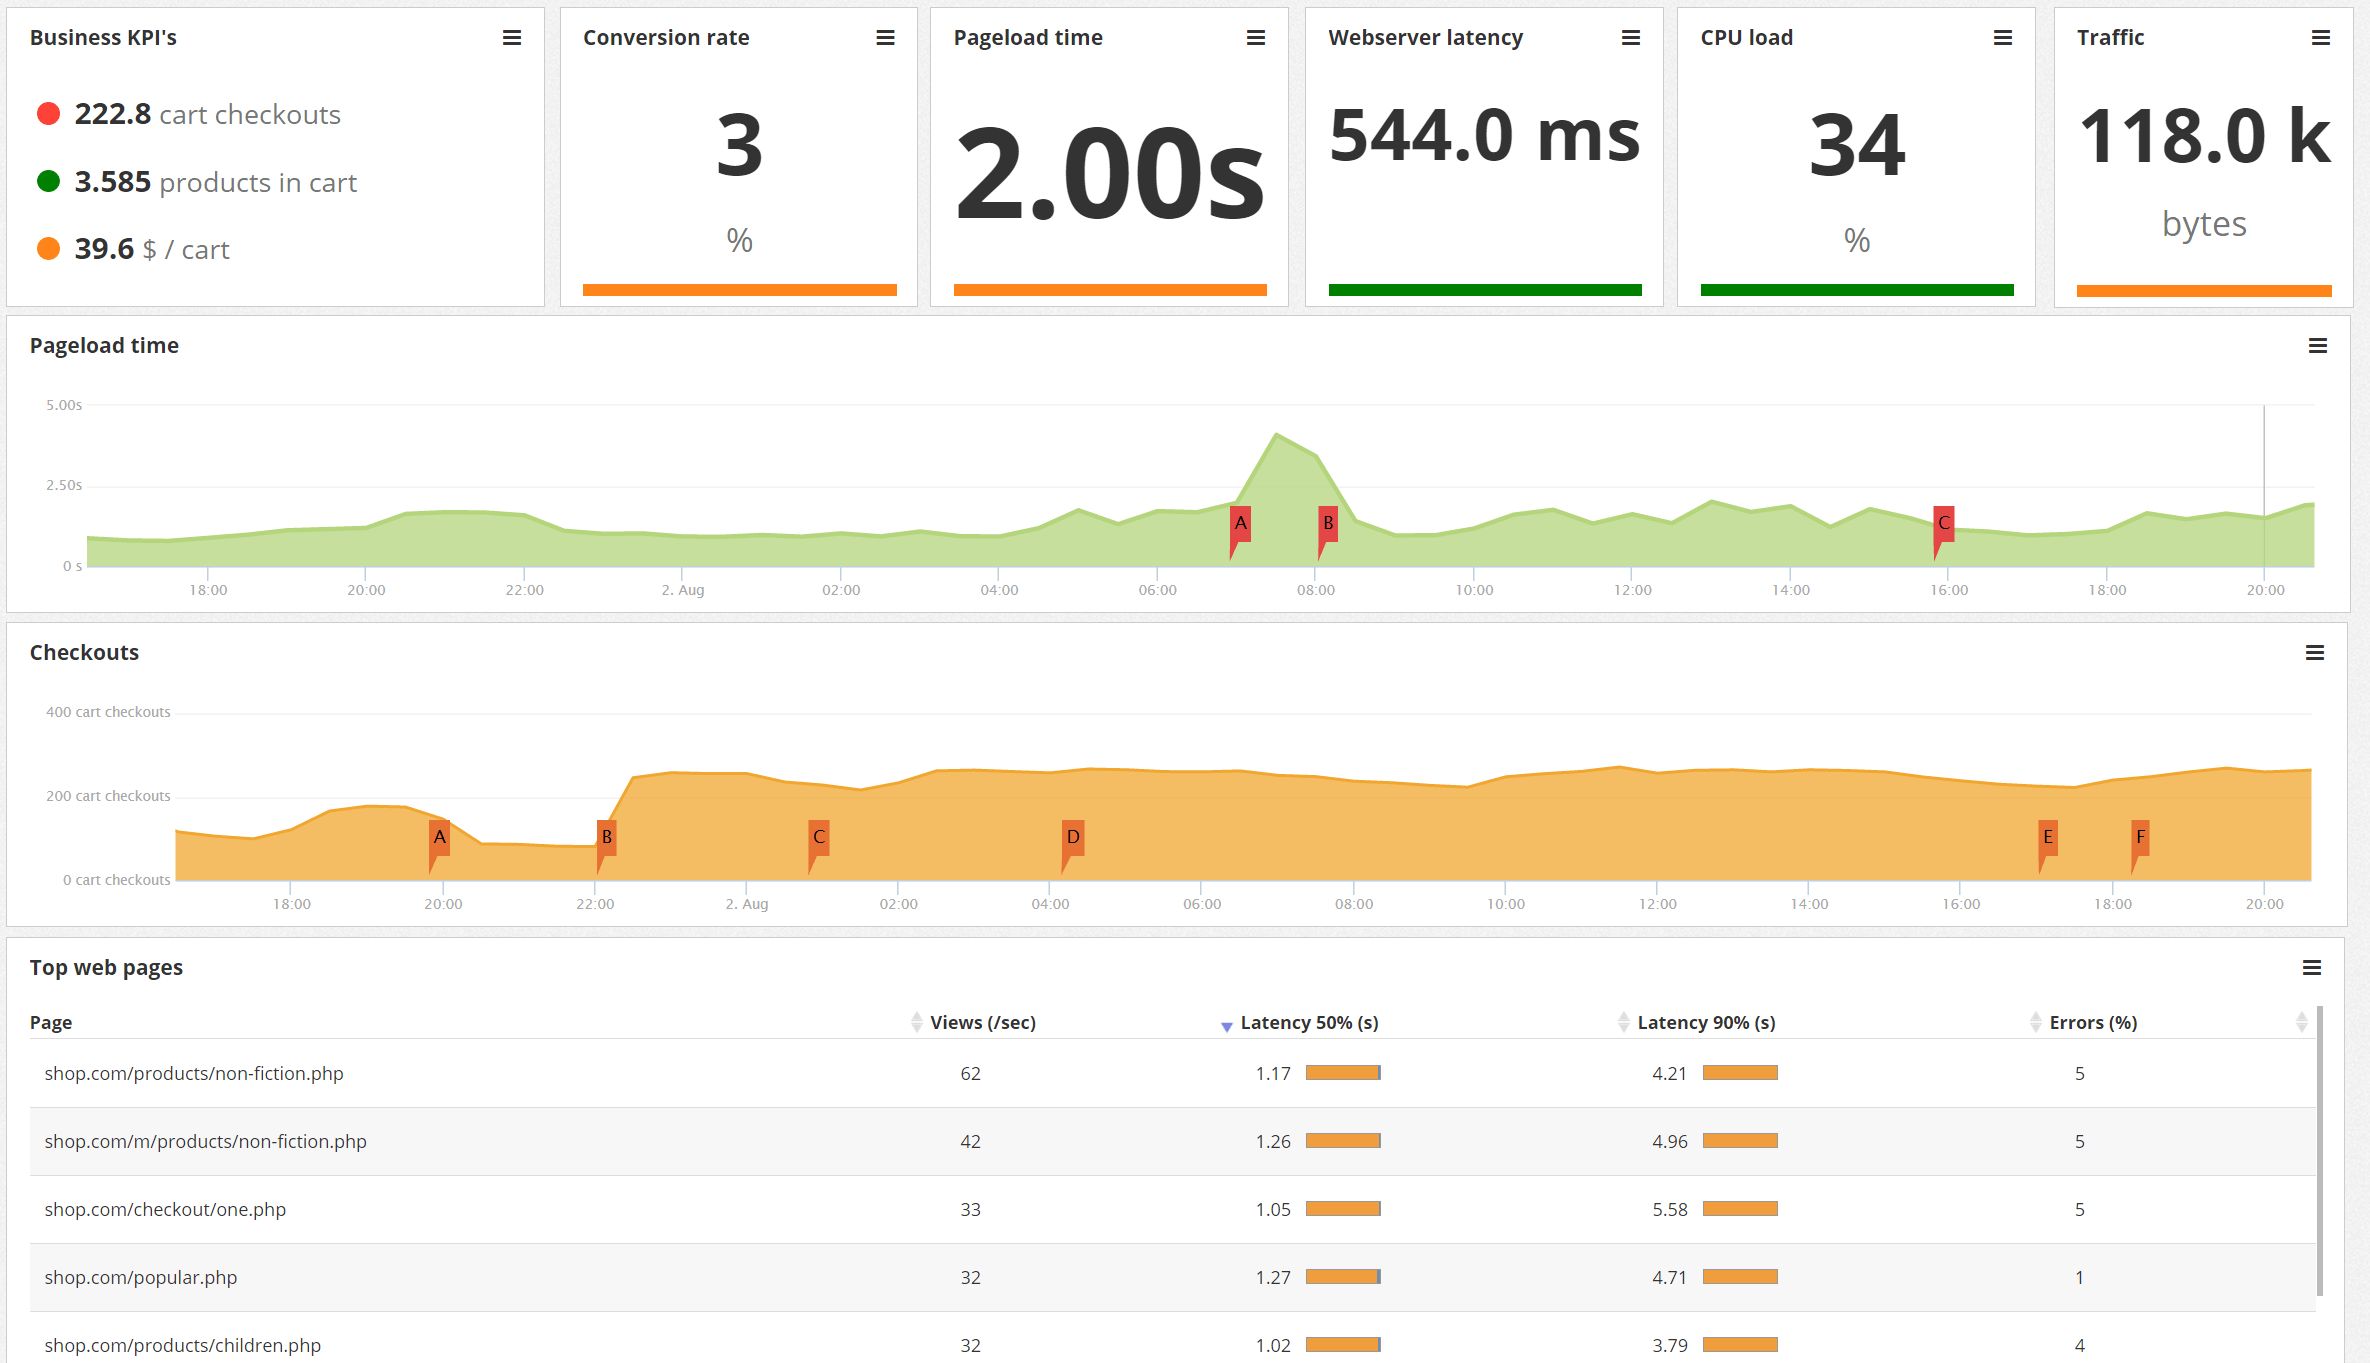Toggle the orange dollars per cart indicator
This screenshot has height=1363, width=2370.
pyautogui.click(x=47, y=247)
